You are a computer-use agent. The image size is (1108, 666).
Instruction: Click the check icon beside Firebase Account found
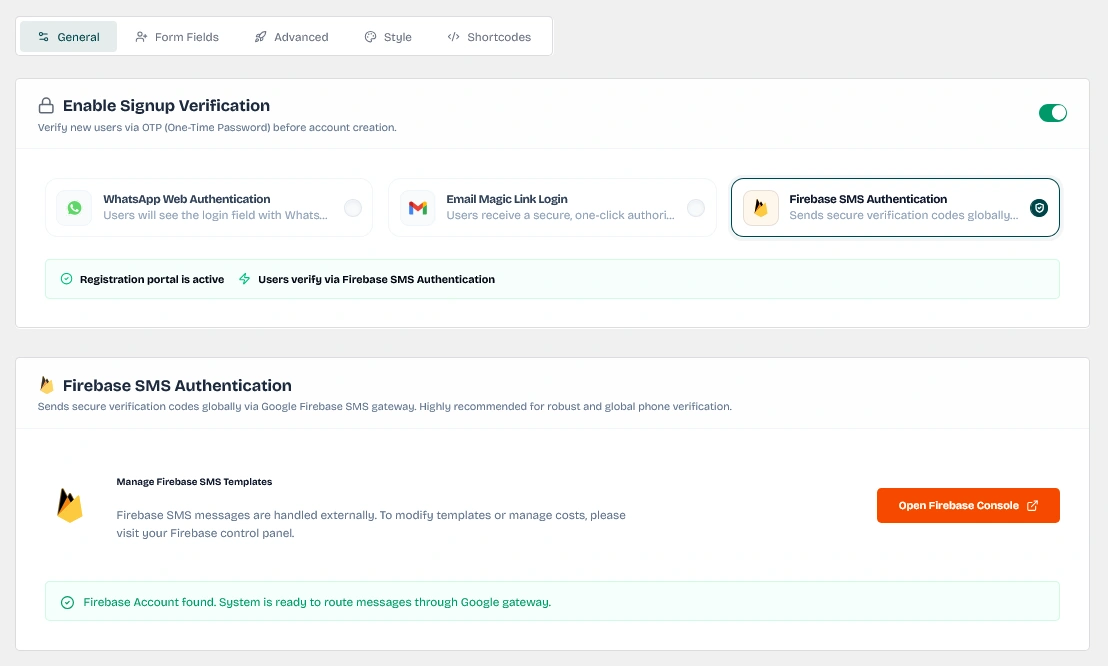coord(67,602)
